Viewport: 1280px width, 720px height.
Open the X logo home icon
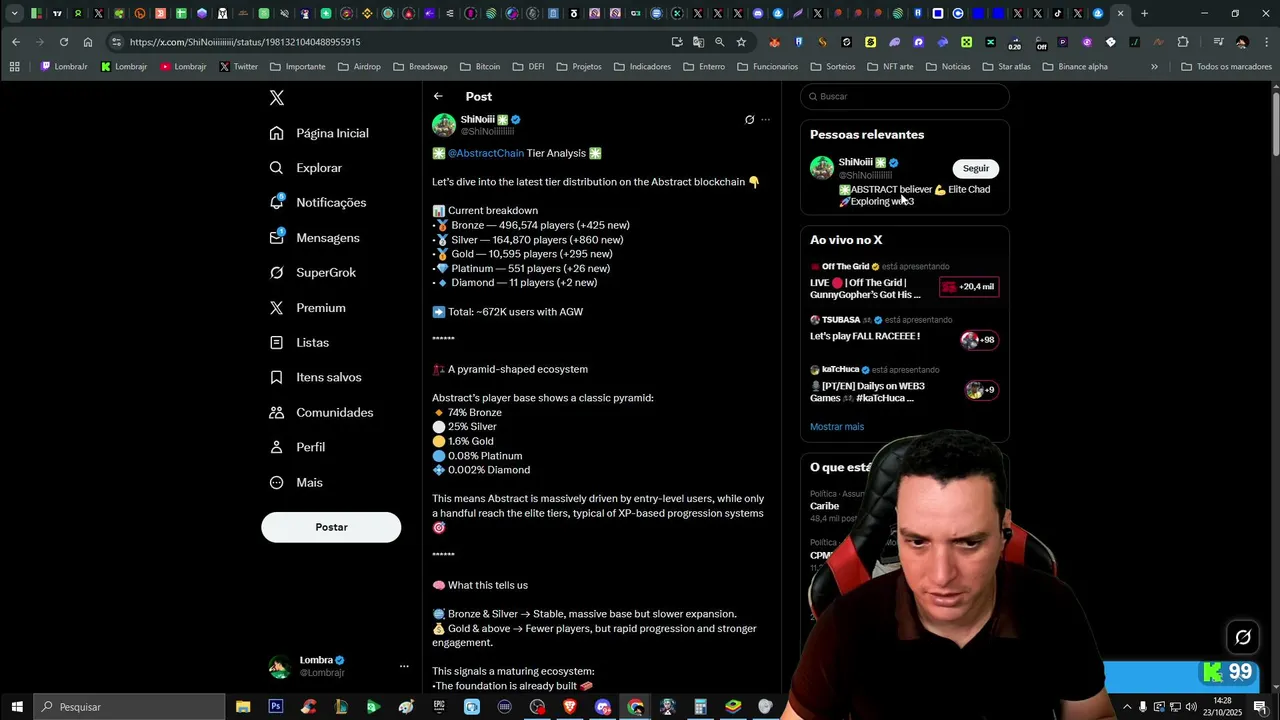277,98
